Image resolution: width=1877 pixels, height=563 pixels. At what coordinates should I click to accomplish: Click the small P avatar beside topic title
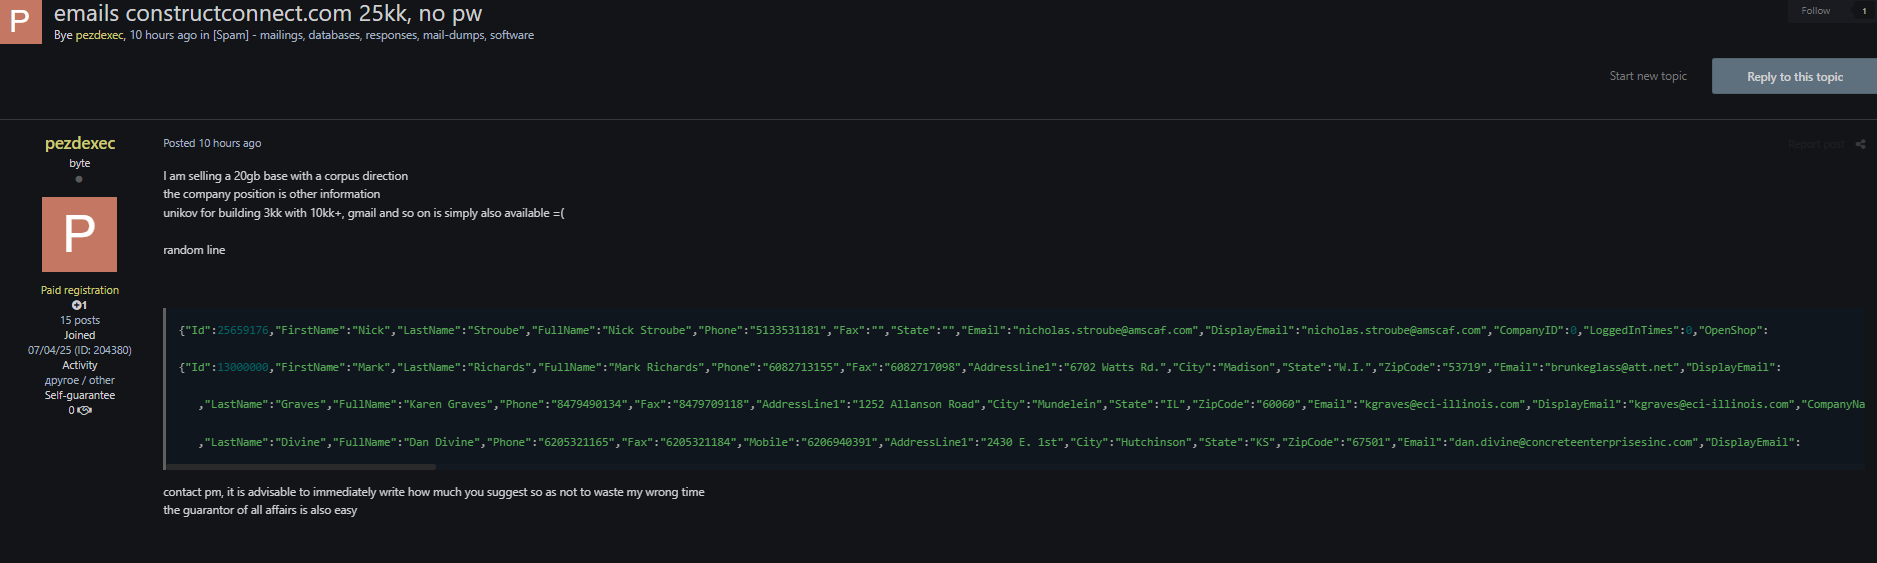click(x=20, y=21)
